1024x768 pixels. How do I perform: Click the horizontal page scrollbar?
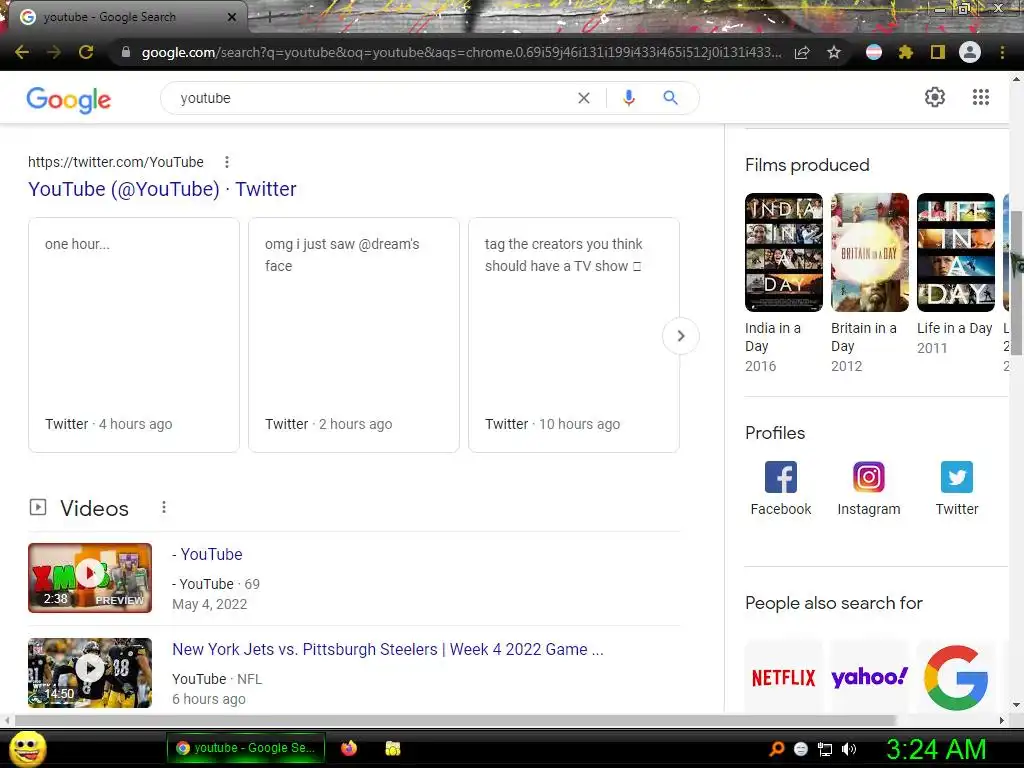(x=457, y=720)
